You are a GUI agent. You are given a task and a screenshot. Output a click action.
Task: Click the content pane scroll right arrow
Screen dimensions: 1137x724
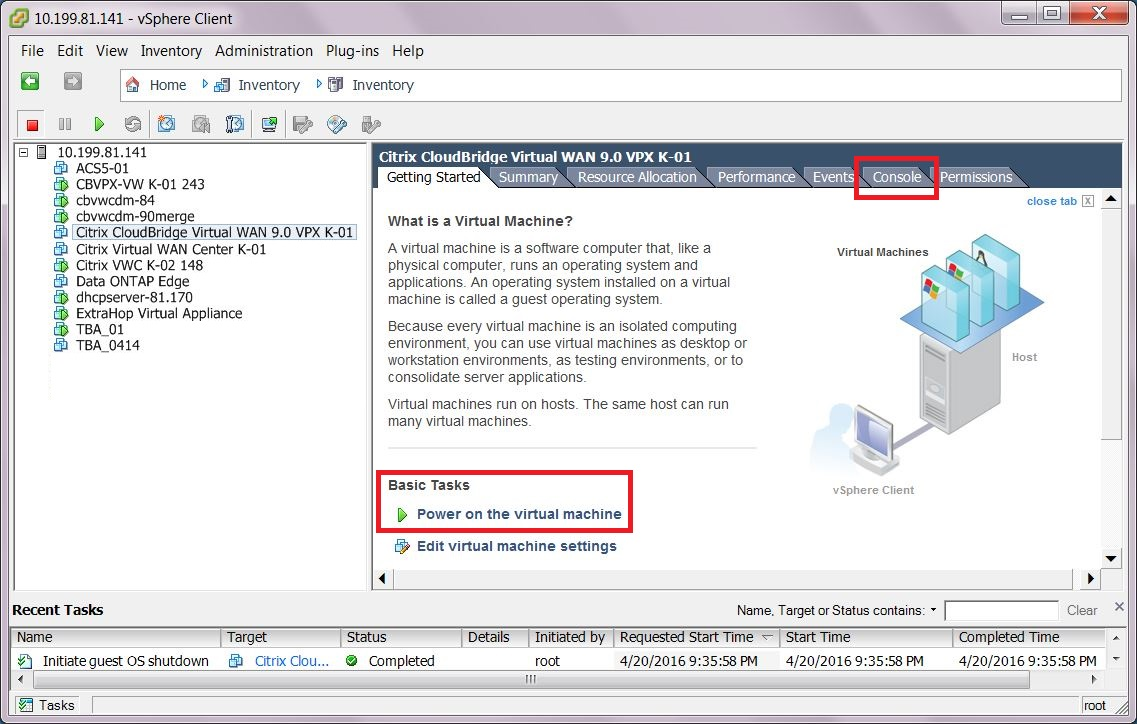coord(1091,578)
